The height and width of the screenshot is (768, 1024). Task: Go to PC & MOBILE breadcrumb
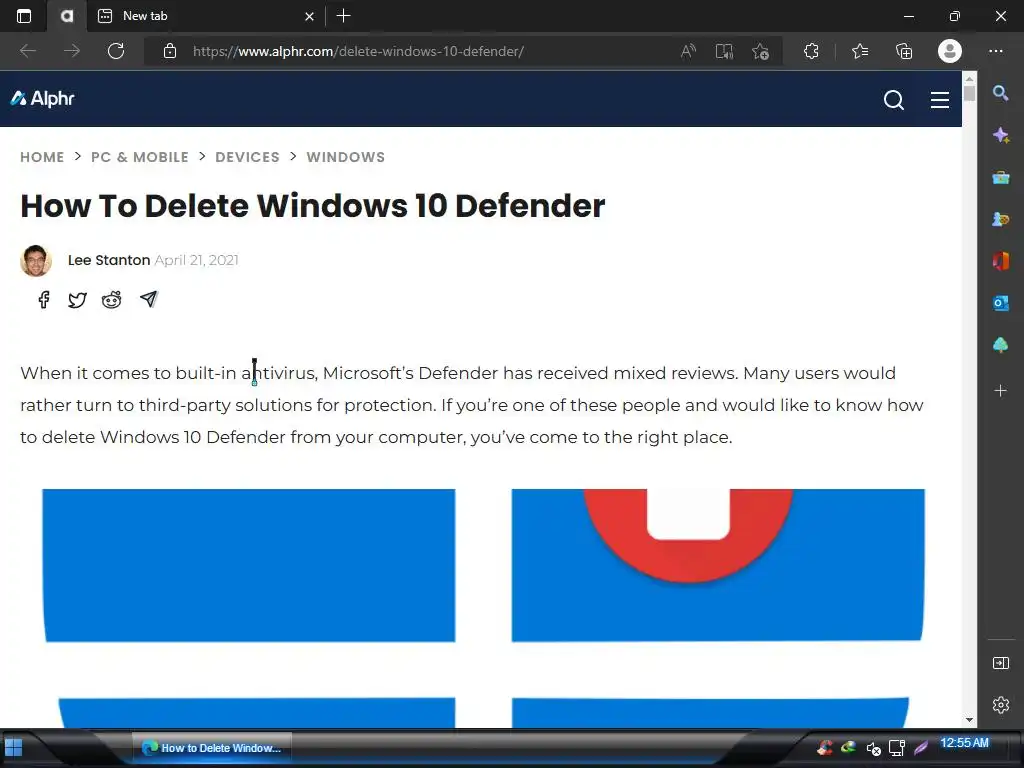[x=140, y=157]
